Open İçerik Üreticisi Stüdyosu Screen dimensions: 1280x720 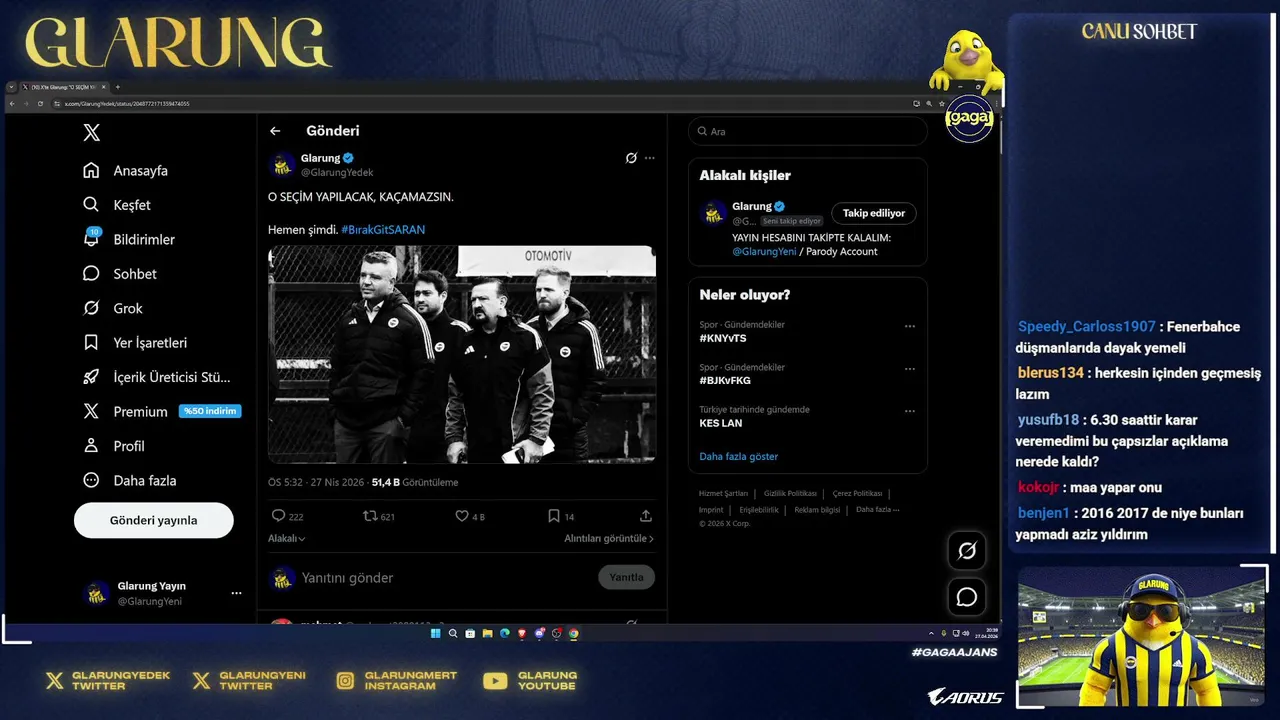[x=157, y=377]
